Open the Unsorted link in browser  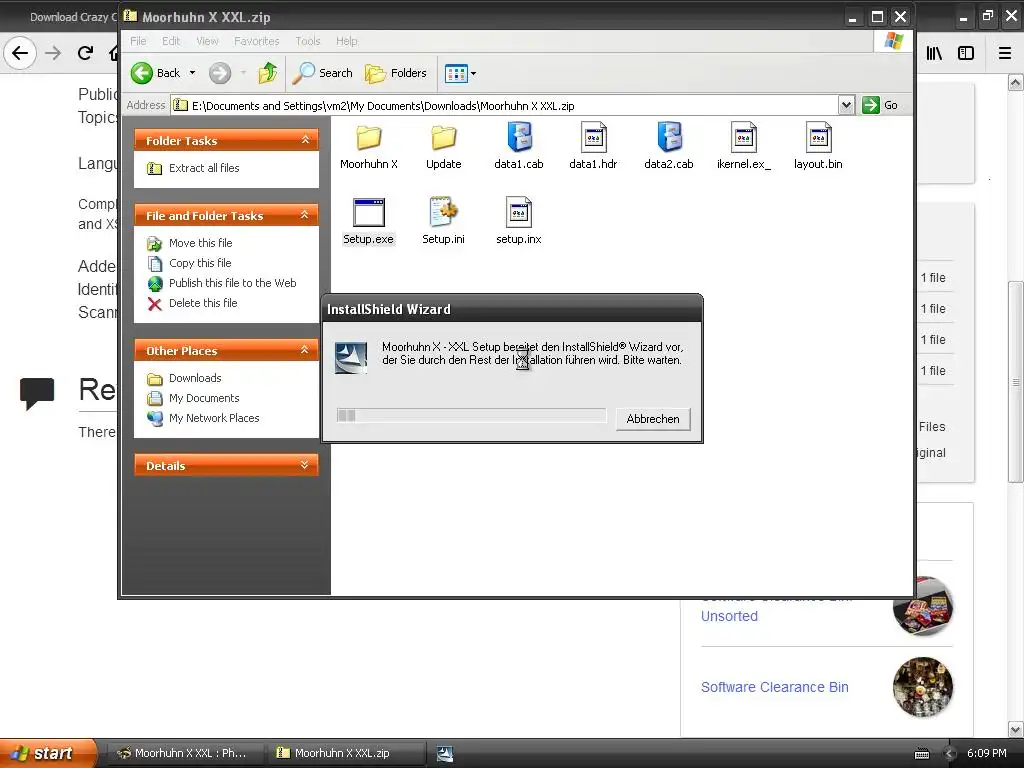(x=729, y=616)
